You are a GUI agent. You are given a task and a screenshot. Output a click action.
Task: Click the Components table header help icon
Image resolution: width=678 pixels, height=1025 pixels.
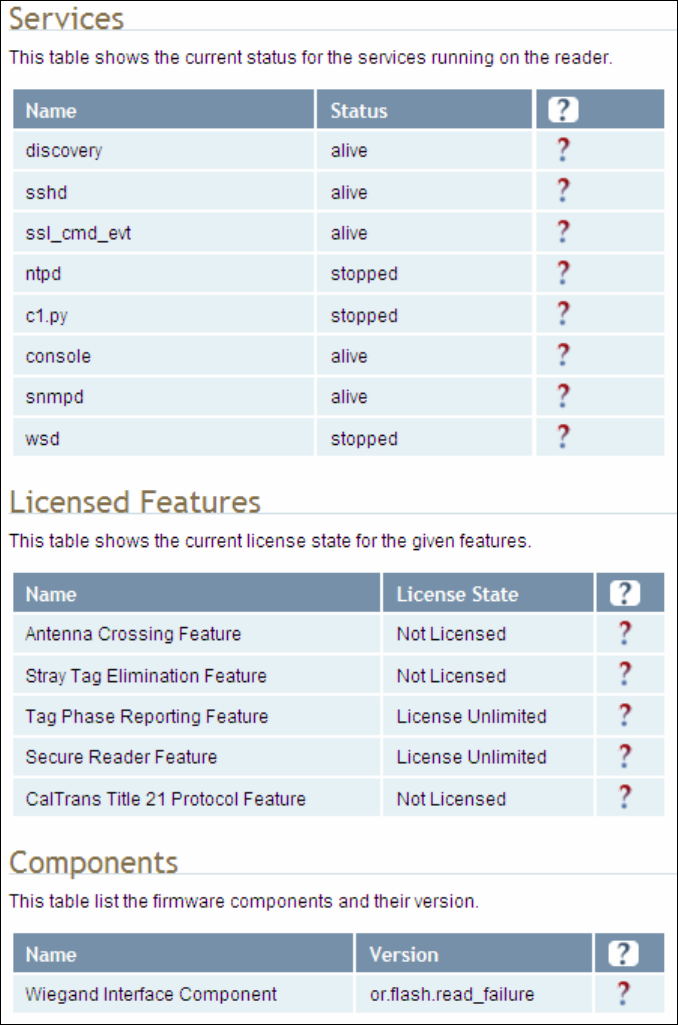(623, 954)
